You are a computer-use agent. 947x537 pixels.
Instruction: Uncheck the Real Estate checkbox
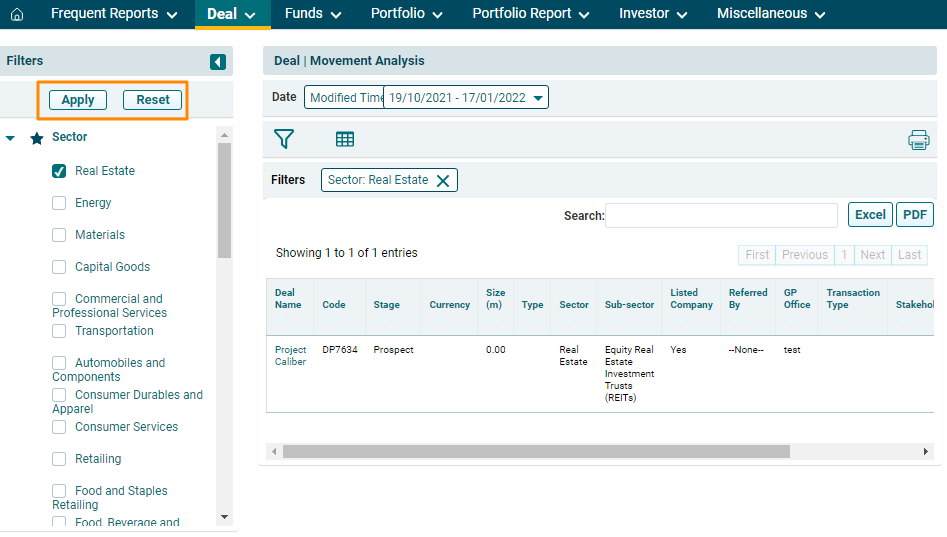pos(59,171)
